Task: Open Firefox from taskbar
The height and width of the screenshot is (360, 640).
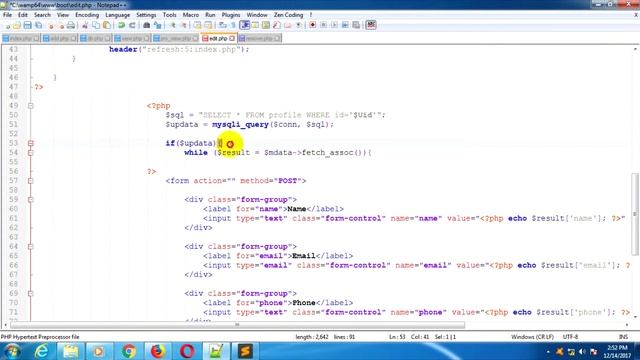Action: [157, 351]
